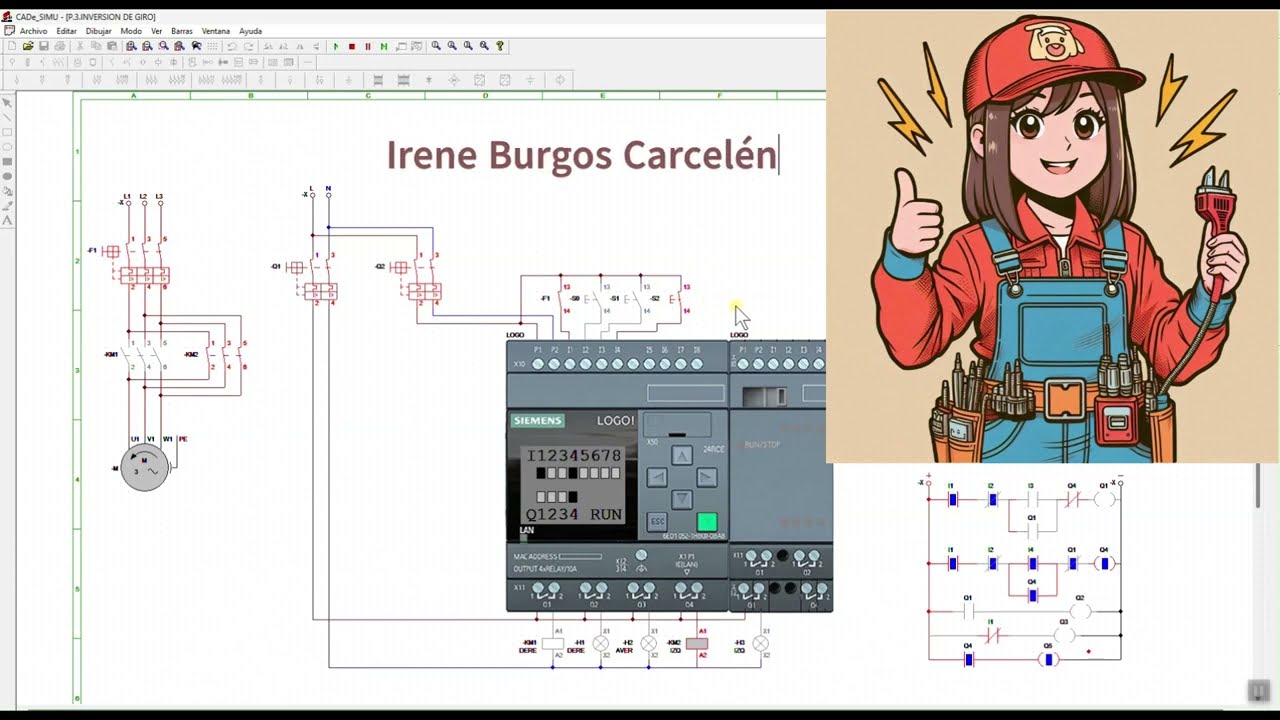Select the H3 IZQ lamp symbol

tap(761, 644)
